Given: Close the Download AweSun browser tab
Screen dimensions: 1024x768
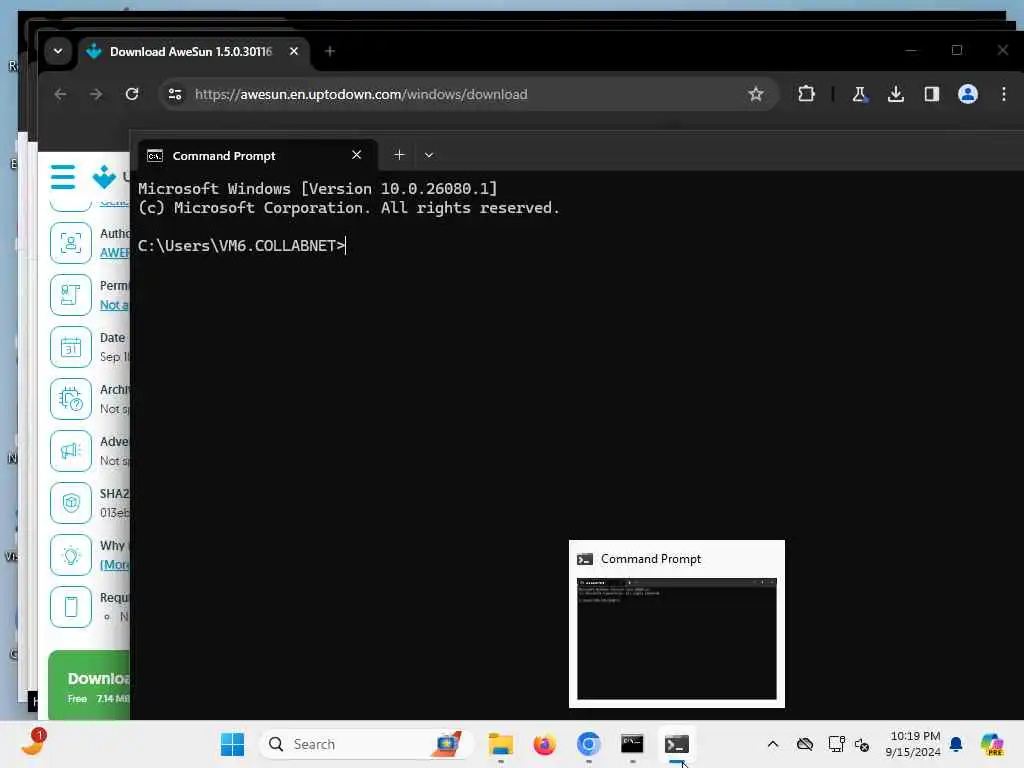Looking at the screenshot, I should pos(294,51).
